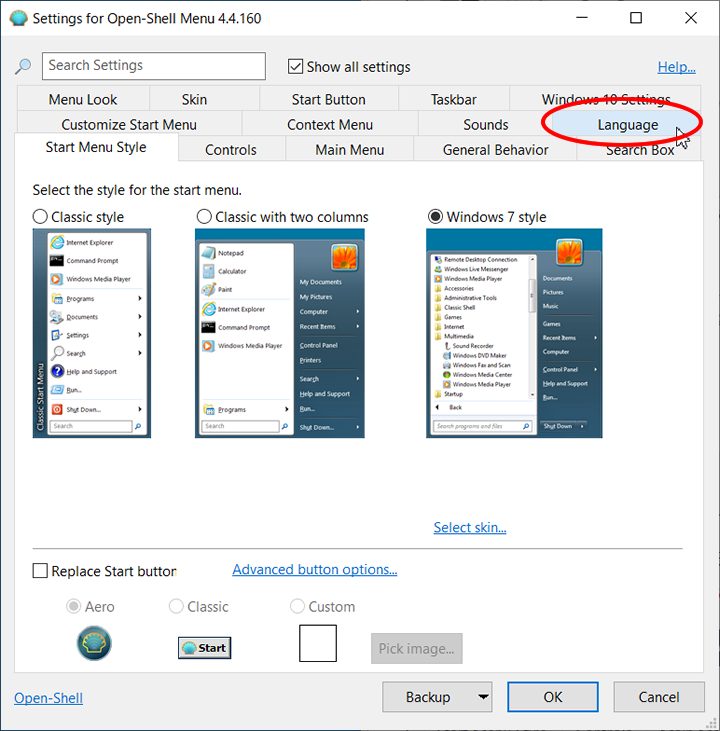Maximize the settings window
720x731 pixels.
(636, 18)
